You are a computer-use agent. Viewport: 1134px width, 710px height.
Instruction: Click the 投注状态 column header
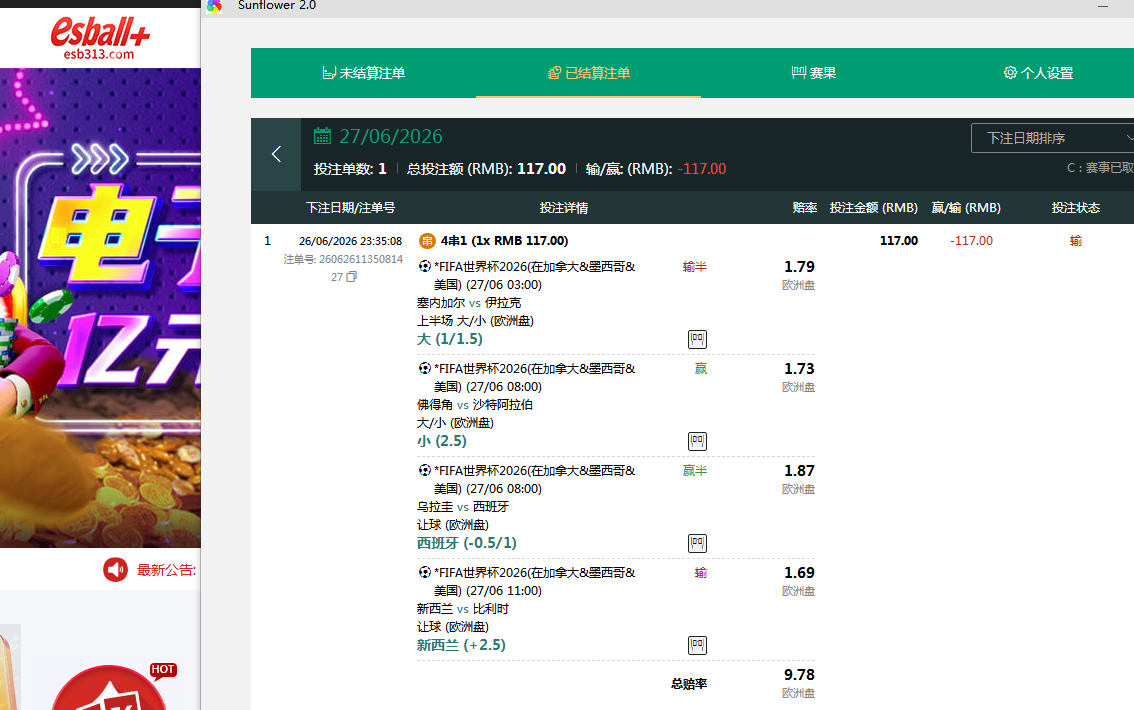(1075, 208)
